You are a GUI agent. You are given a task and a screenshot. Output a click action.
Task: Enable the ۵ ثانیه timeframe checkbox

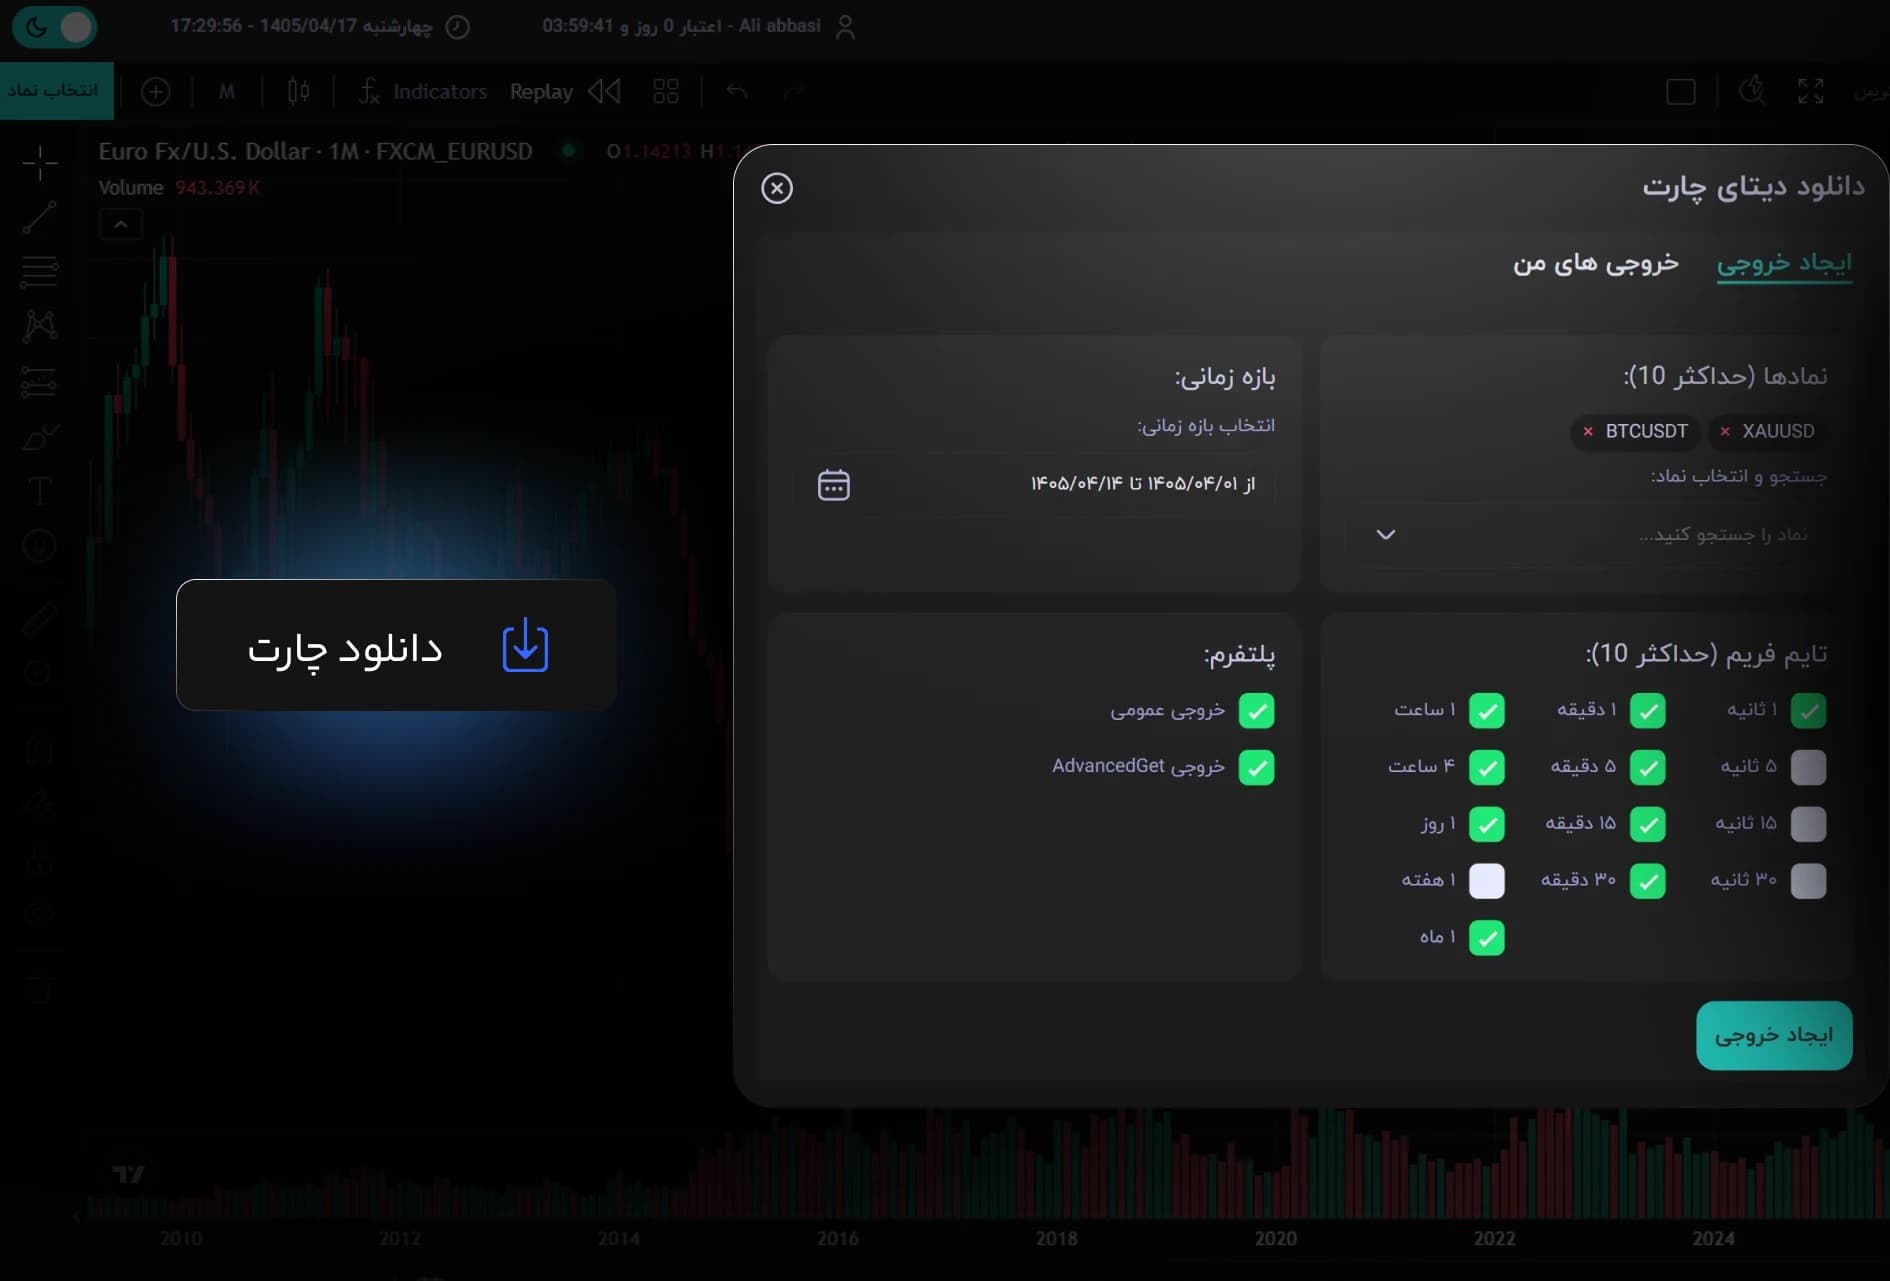point(1808,767)
